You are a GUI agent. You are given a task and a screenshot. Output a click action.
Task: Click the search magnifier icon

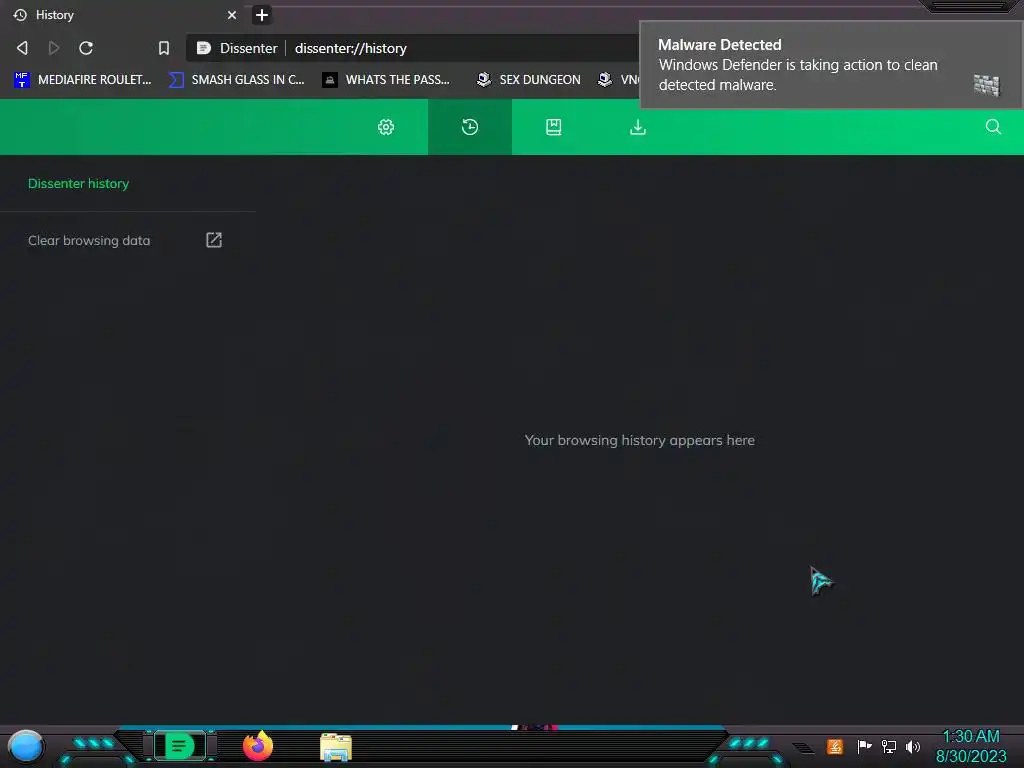[x=993, y=127]
